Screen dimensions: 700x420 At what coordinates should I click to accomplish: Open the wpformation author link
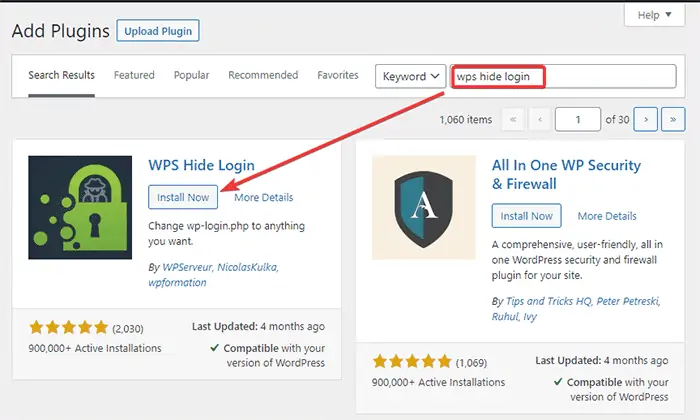tap(177, 283)
